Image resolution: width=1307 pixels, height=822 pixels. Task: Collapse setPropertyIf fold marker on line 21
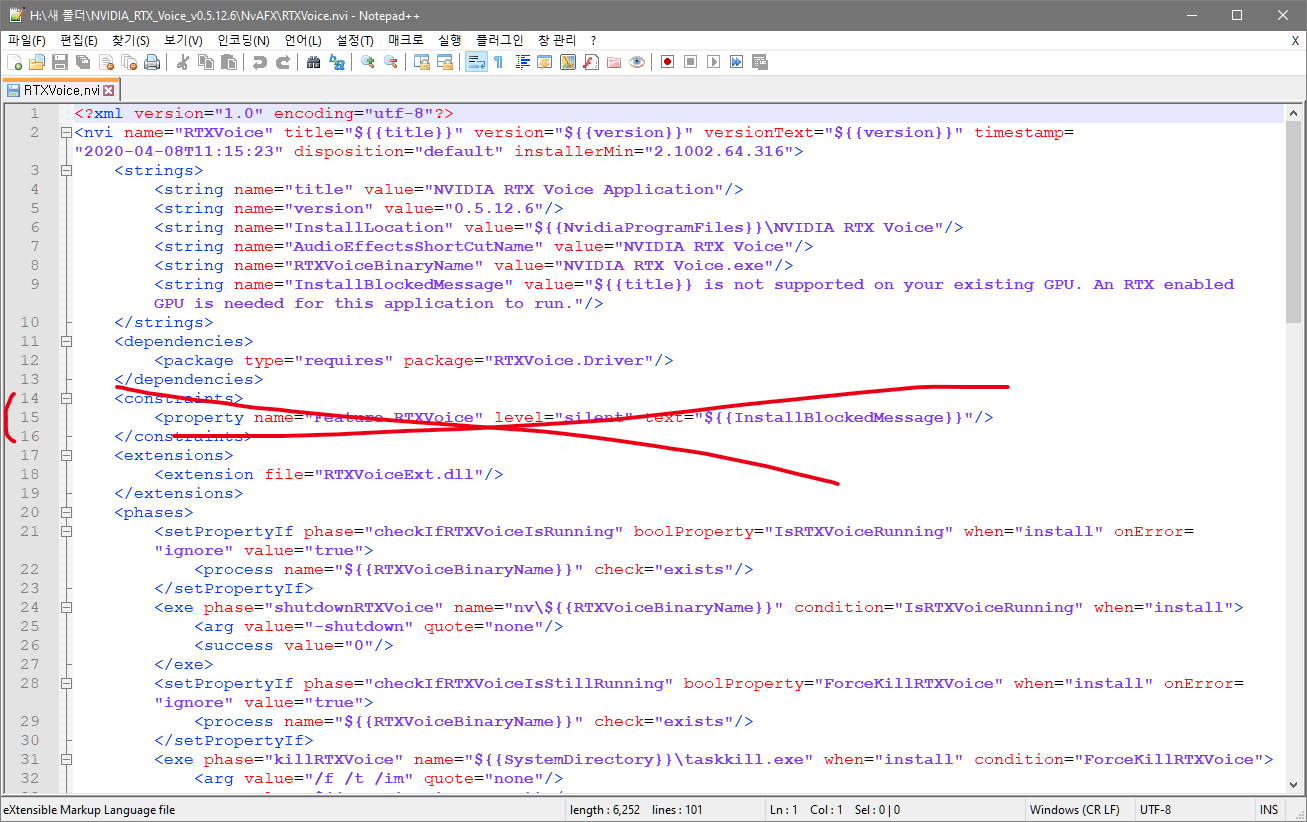click(66, 531)
